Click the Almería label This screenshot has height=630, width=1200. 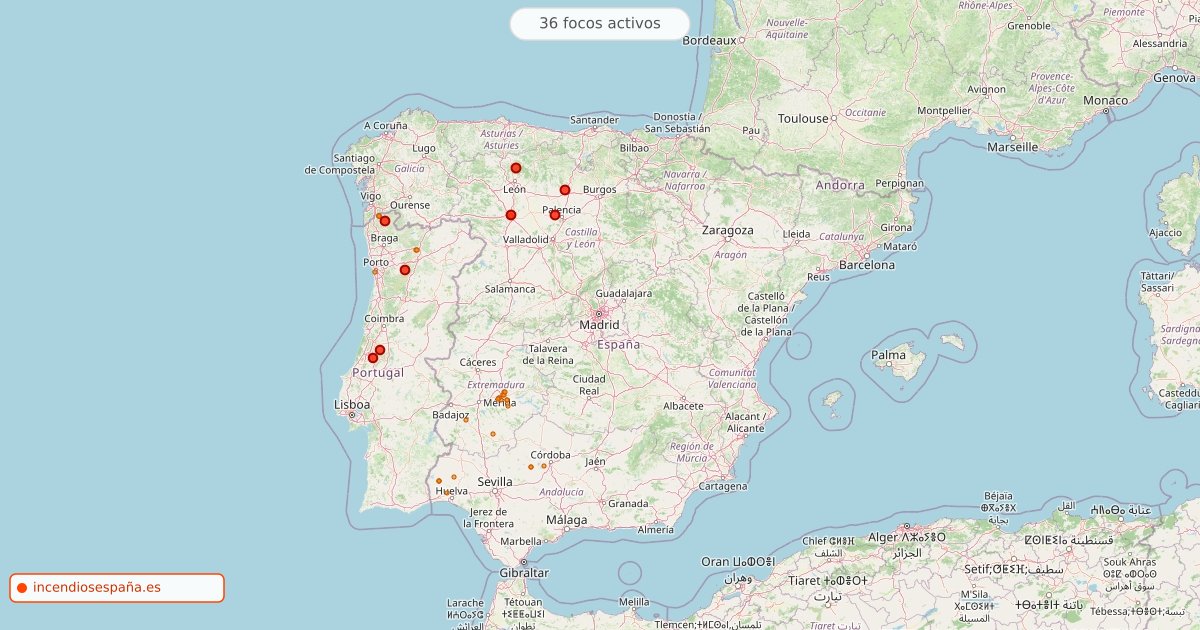(656, 530)
